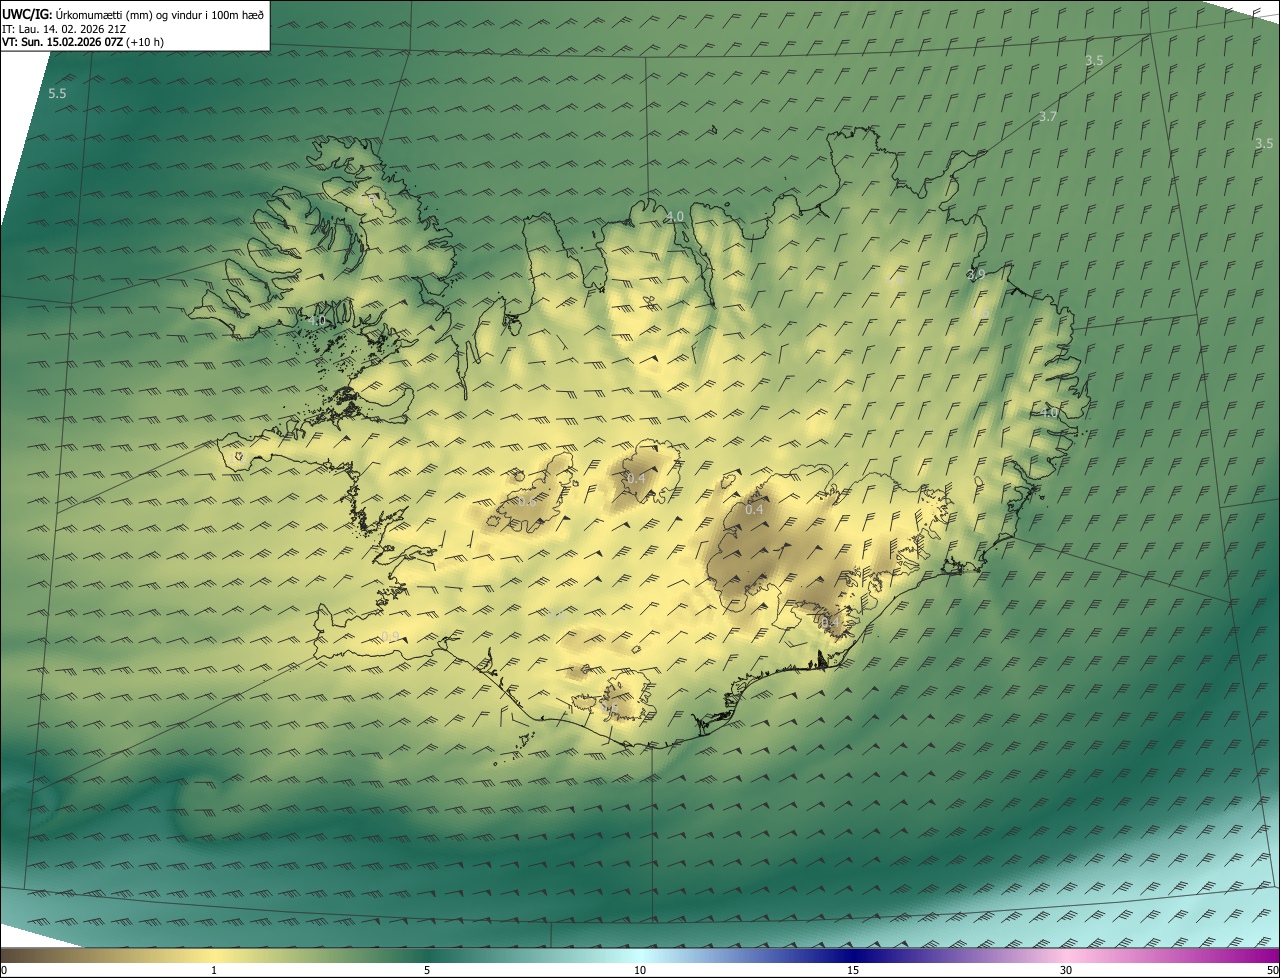Pick the dark navy band of the colour scale
Viewport: 1280px width, 978px height.
click(853, 955)
